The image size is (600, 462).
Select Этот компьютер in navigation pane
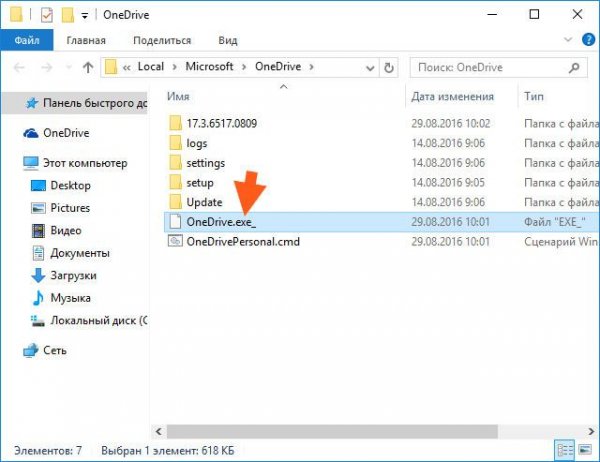pyautogui.click(x=85, y=163)
